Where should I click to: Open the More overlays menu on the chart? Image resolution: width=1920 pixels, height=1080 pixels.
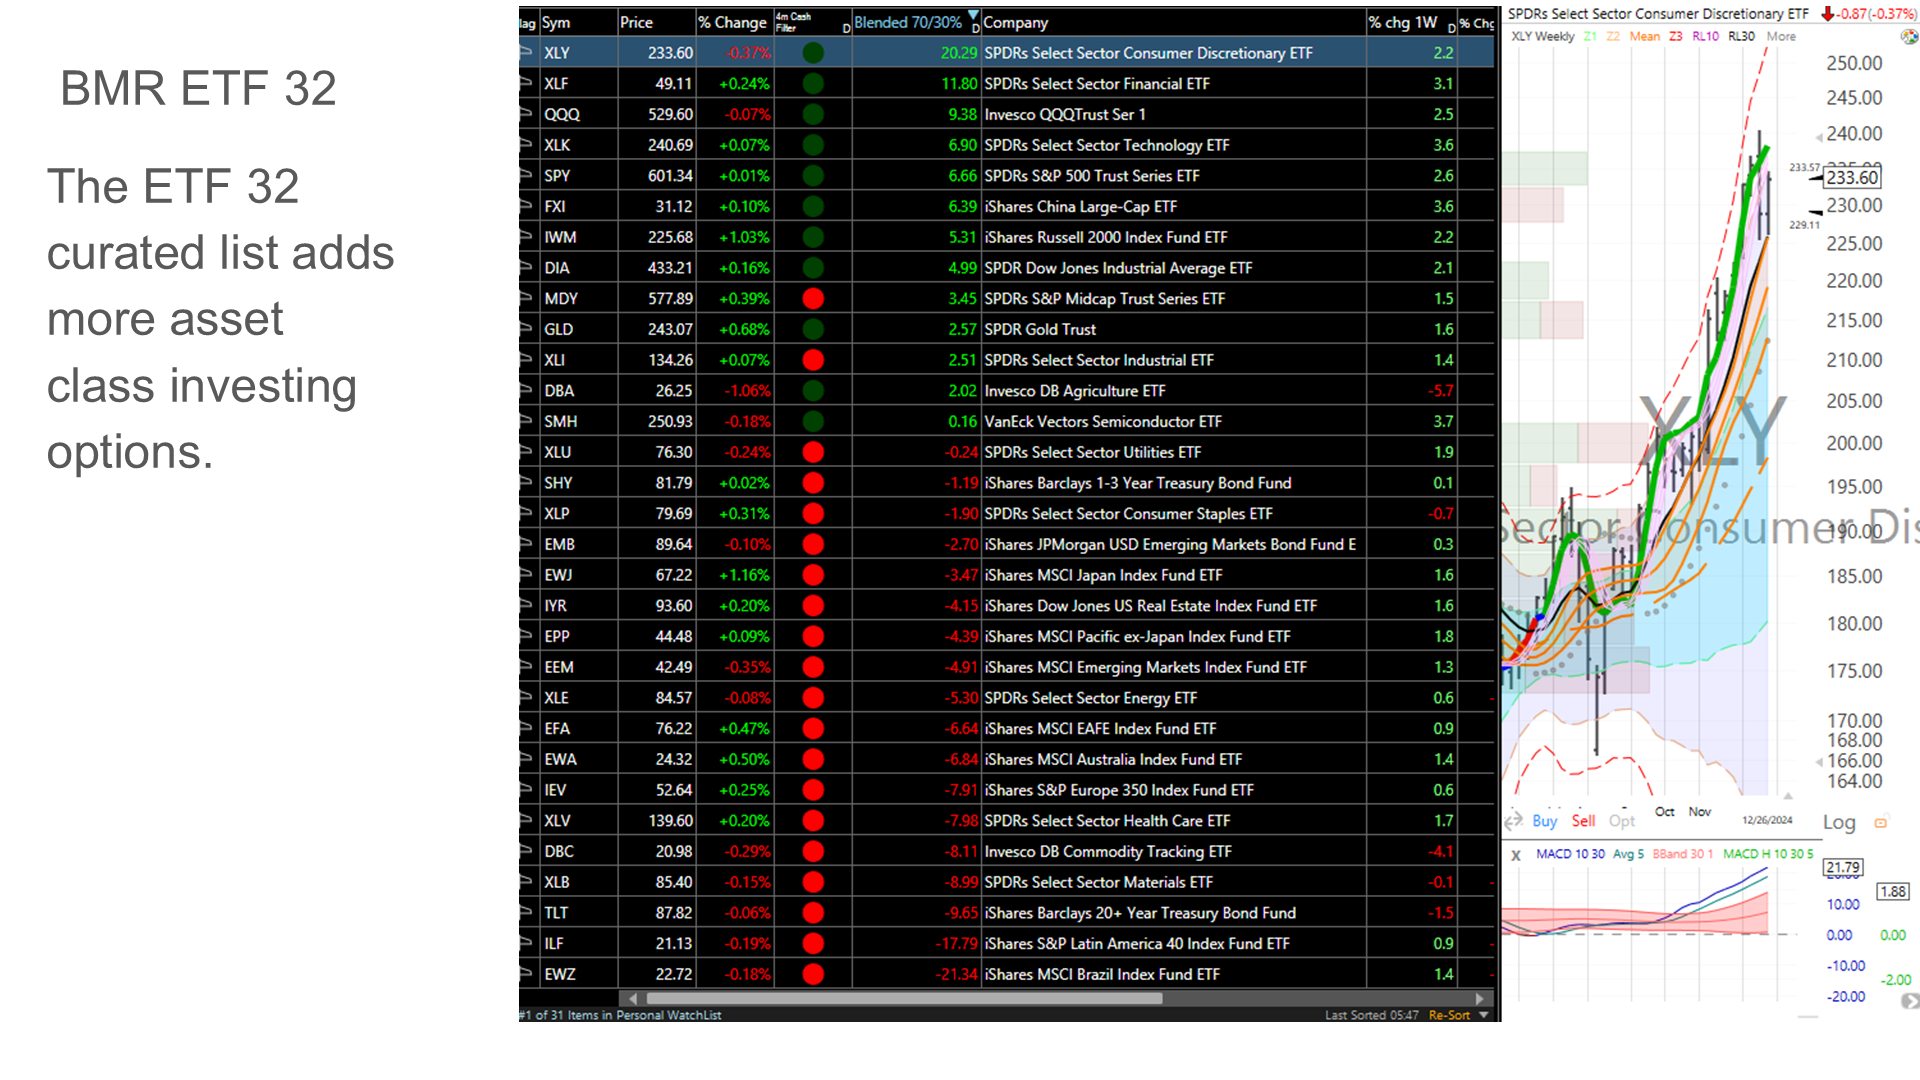point(1781,36)
